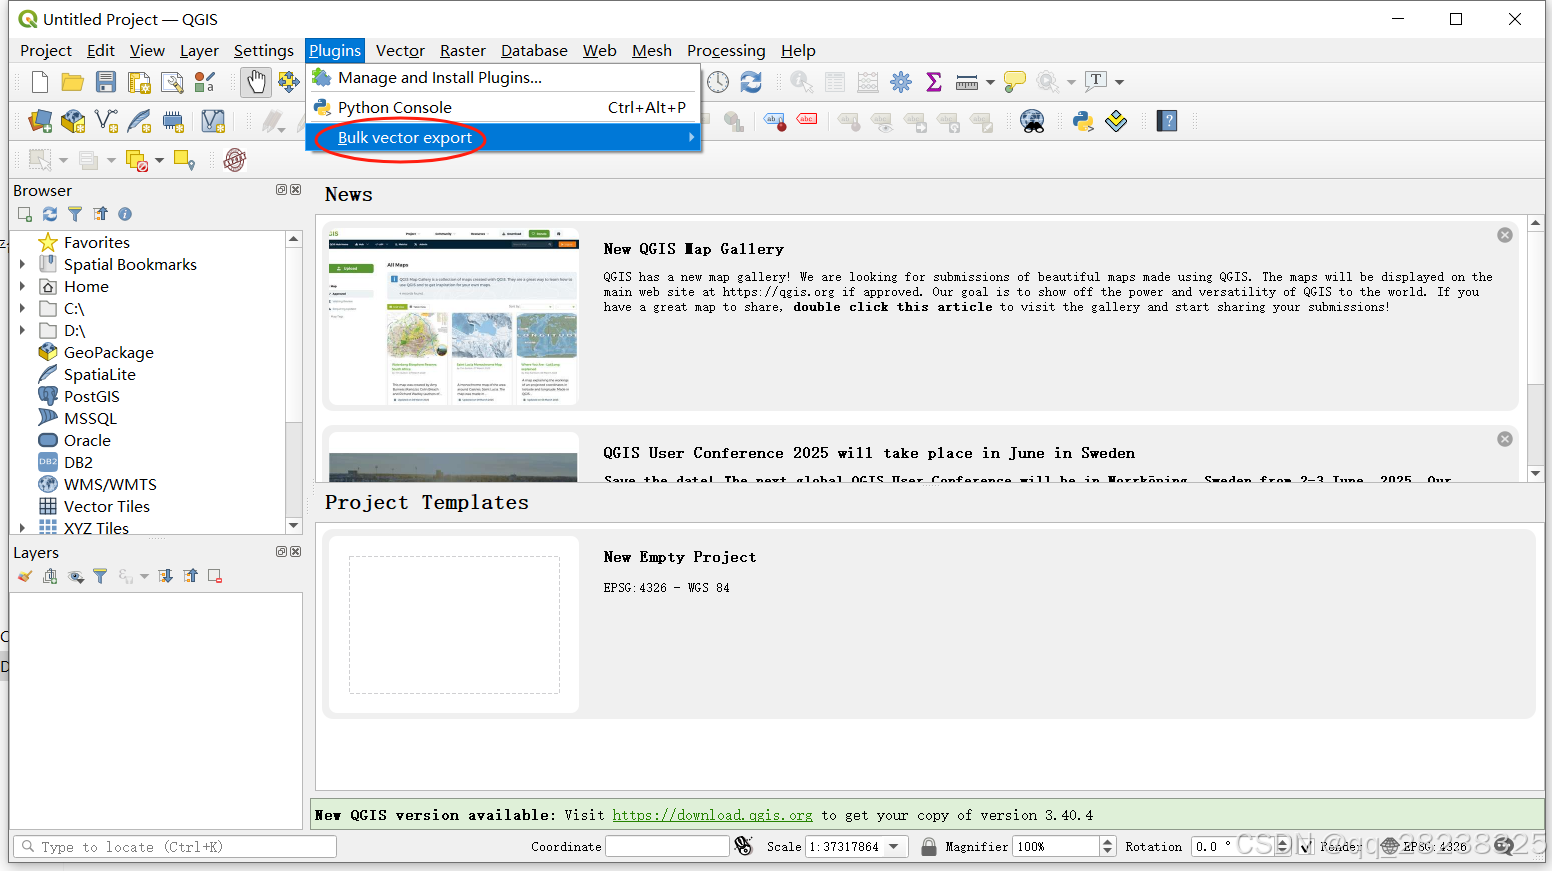
Task: Open the Measure tool dropdown arrow
Action: pos(990,82)
